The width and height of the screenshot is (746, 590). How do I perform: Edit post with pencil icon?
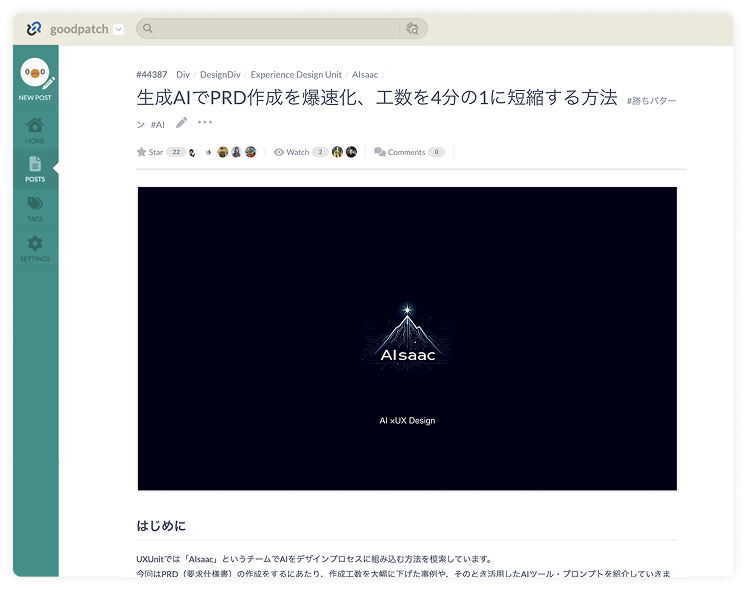coord(181,123)
